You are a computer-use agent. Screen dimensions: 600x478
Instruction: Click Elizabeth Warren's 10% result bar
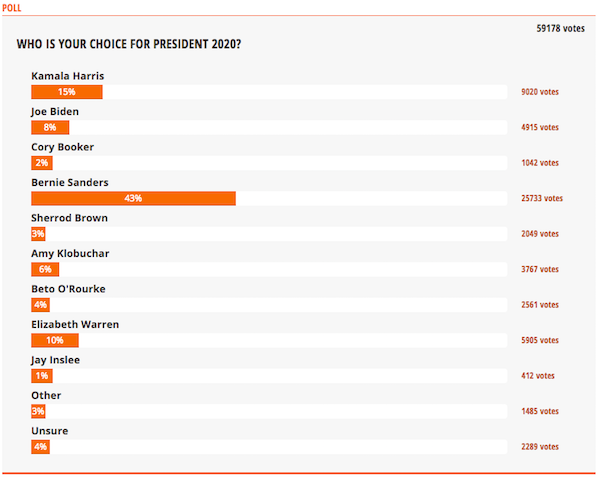[x=55, y=340]
